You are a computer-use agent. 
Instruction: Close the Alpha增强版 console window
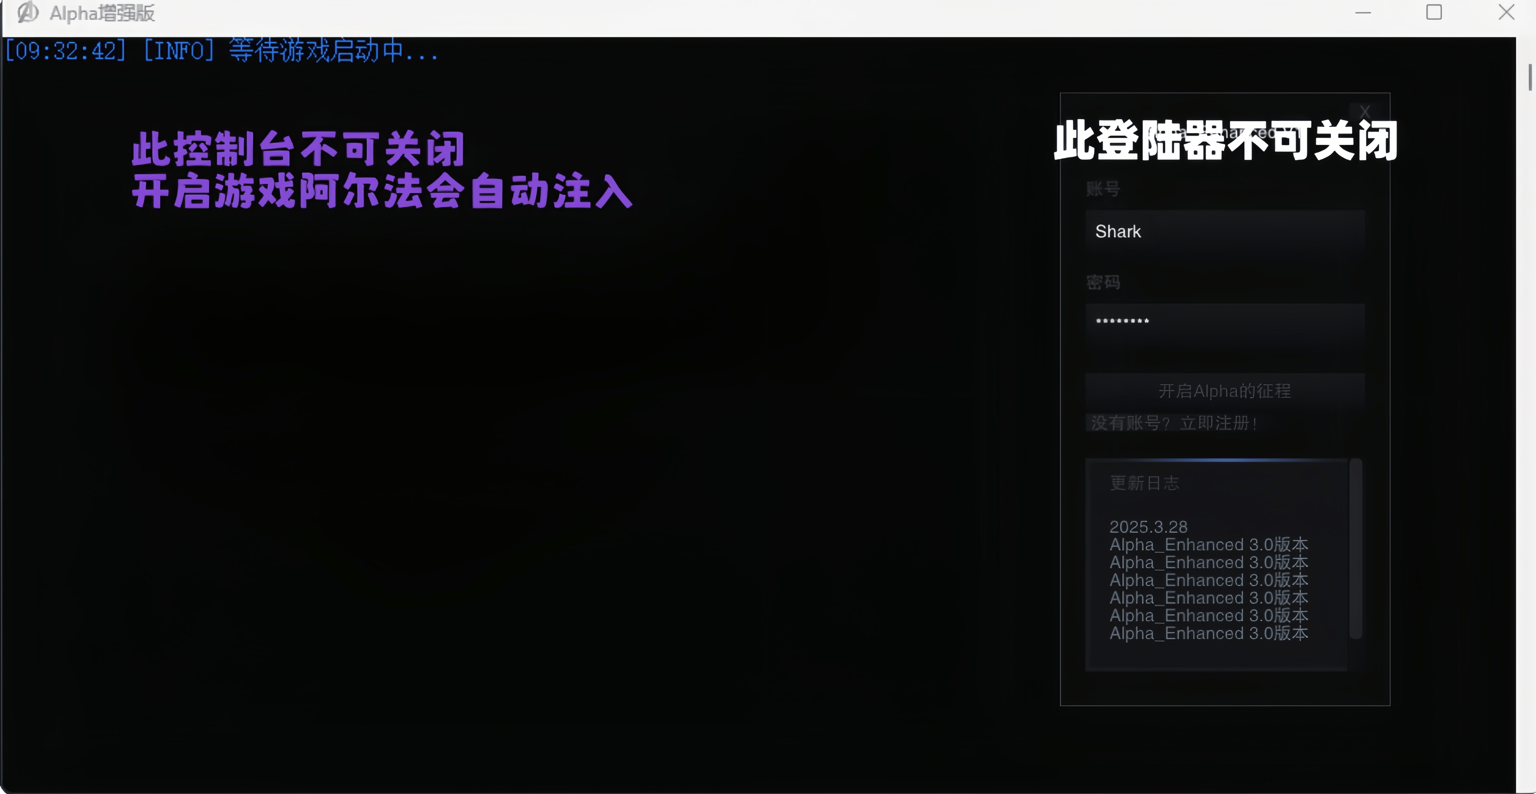coord(1506,13)
